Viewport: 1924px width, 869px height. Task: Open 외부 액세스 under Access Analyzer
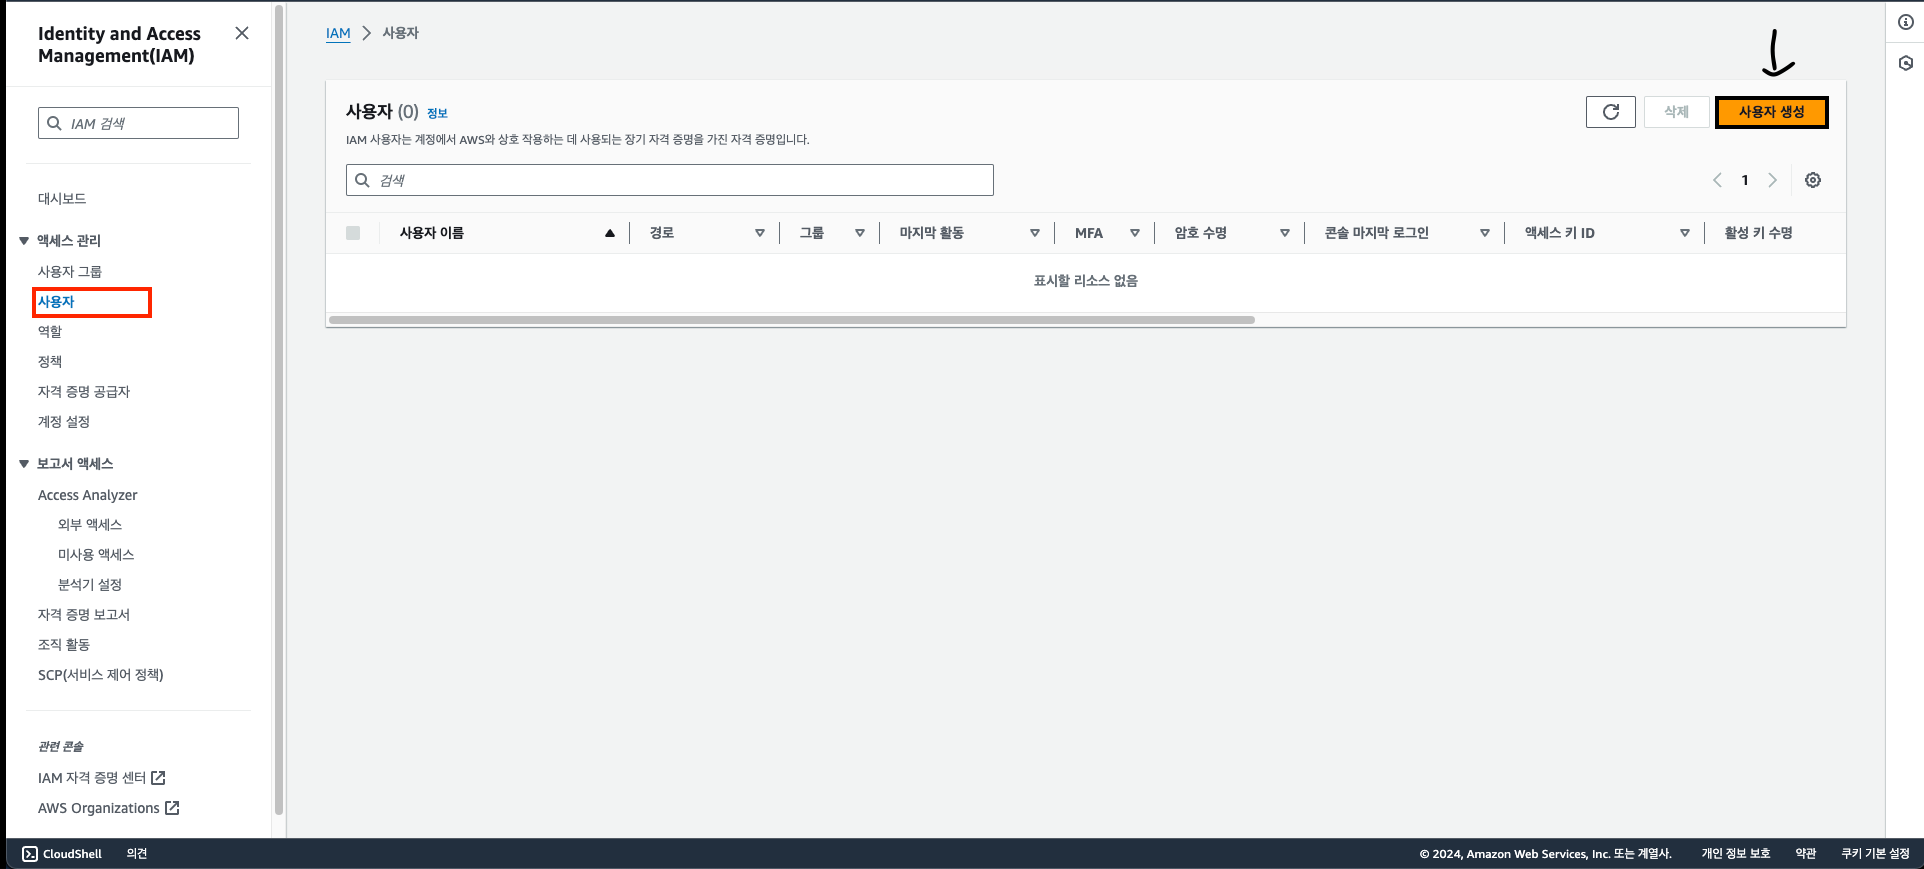point(90,525)
